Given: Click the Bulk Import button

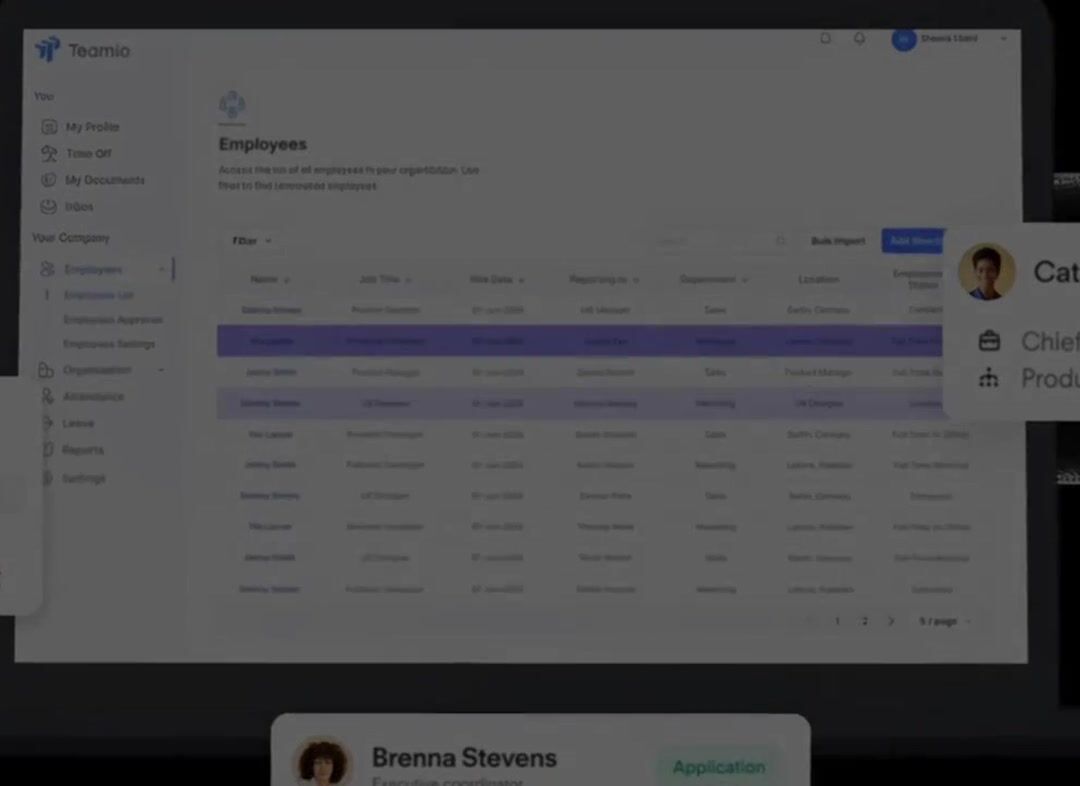Looking at the screenshot, I should [x=838, y=240].
